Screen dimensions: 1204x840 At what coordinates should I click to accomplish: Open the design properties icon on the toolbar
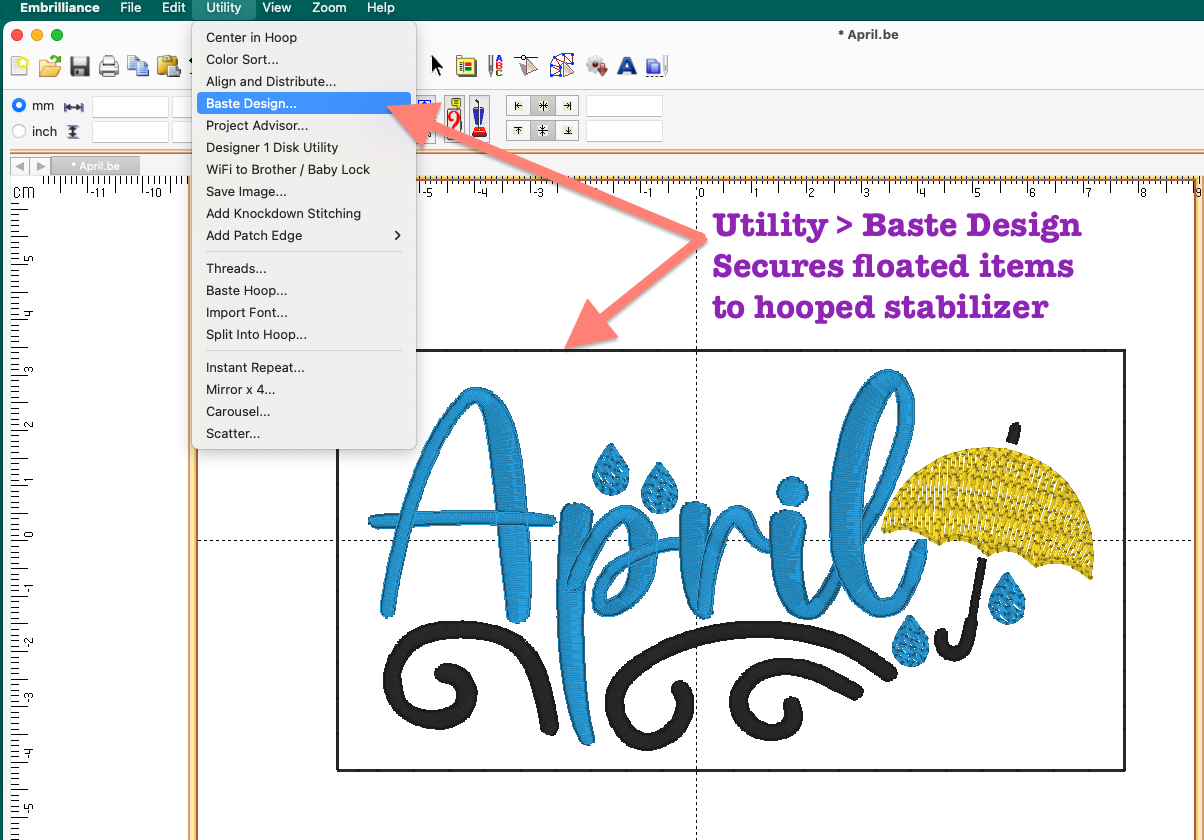(466, 64)
